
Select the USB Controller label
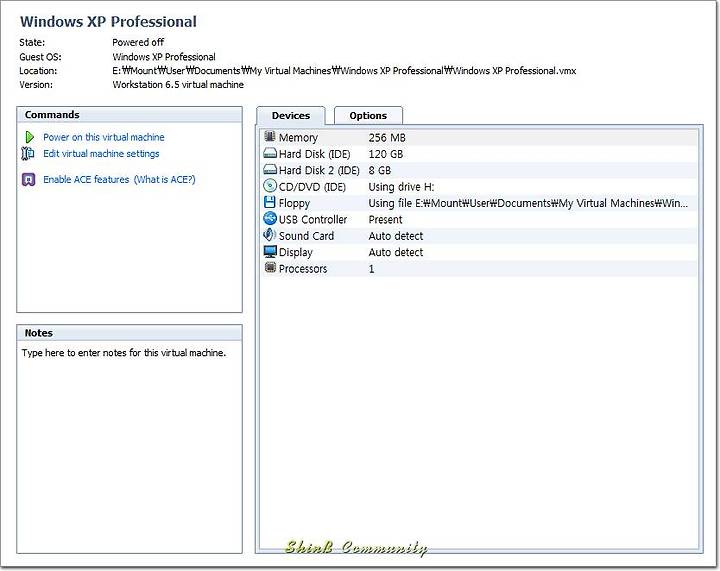tap(313, 219)
